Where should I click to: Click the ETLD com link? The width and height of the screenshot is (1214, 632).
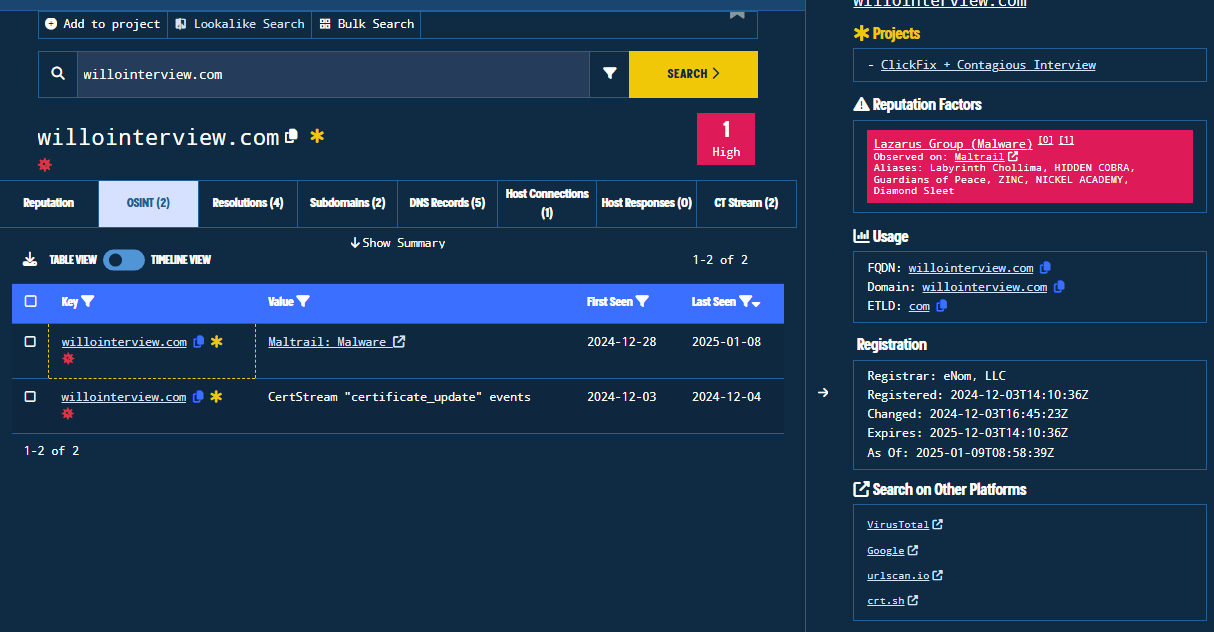(x=919, y=306)
